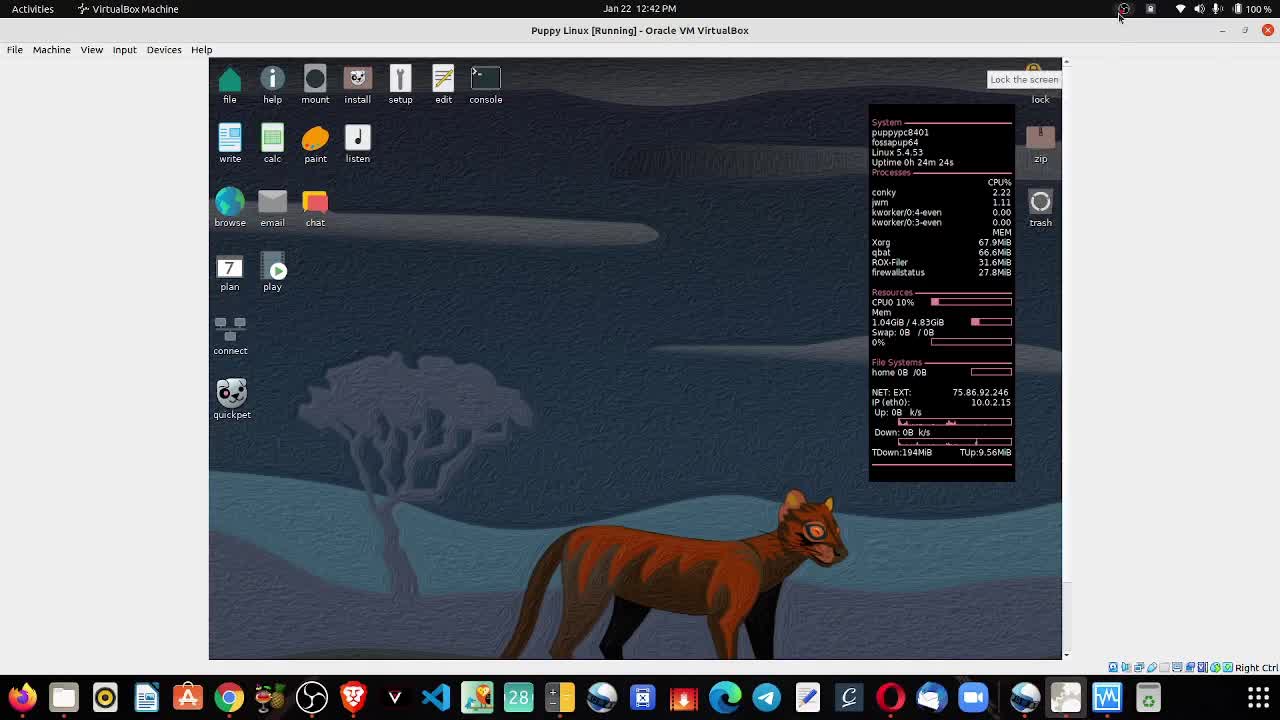Screen dimensions: 1280x720
Task: Click the volume speaker tray icon
Action: pos(1199,8)
